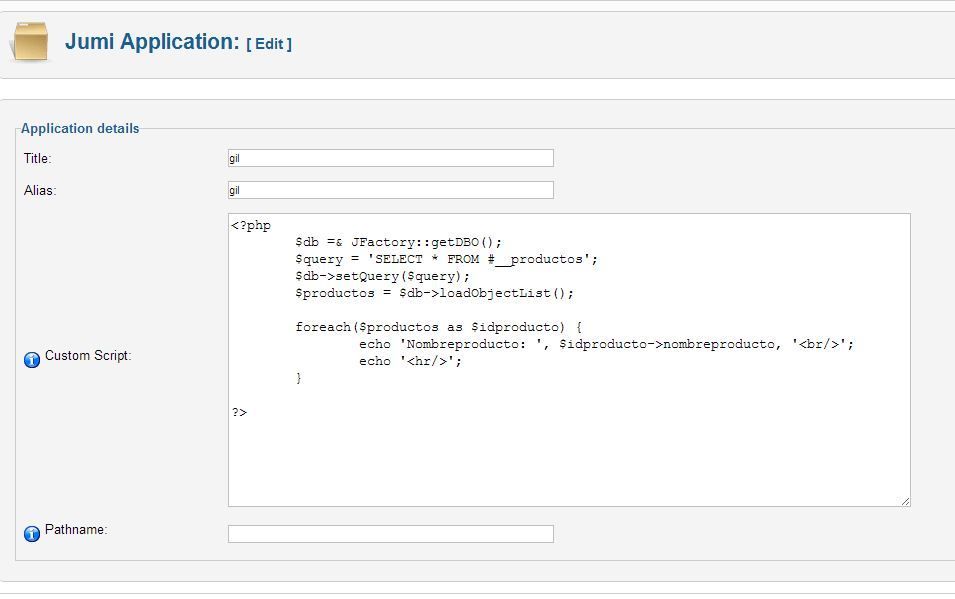The width and height of the screenshot is (955, 599).
Task: Place cursor on the <?php opening line
Action: tap(251, 225)
